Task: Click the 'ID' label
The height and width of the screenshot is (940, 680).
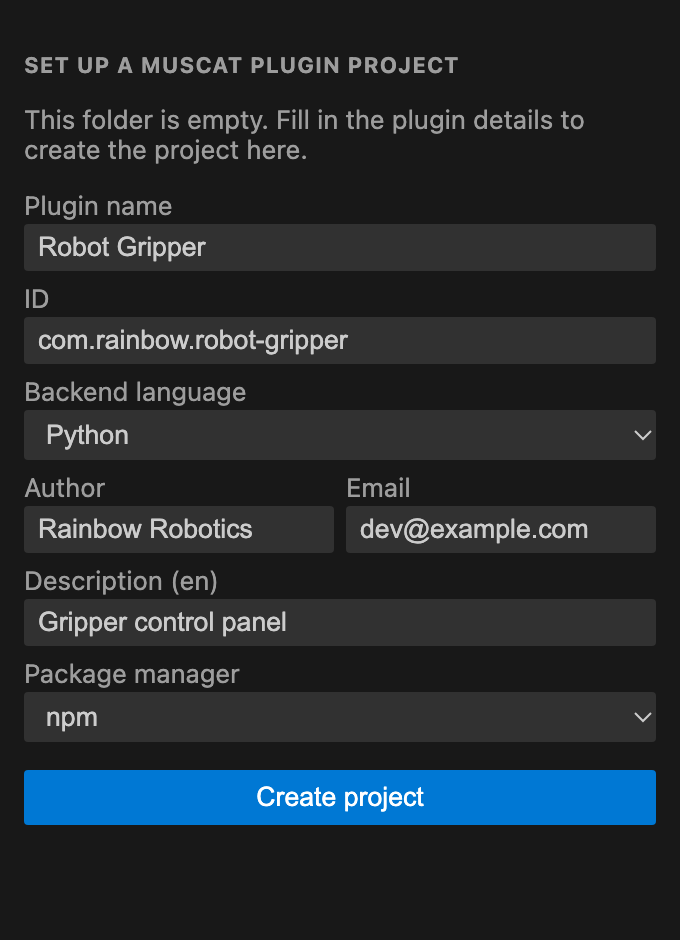Action: 36,299
